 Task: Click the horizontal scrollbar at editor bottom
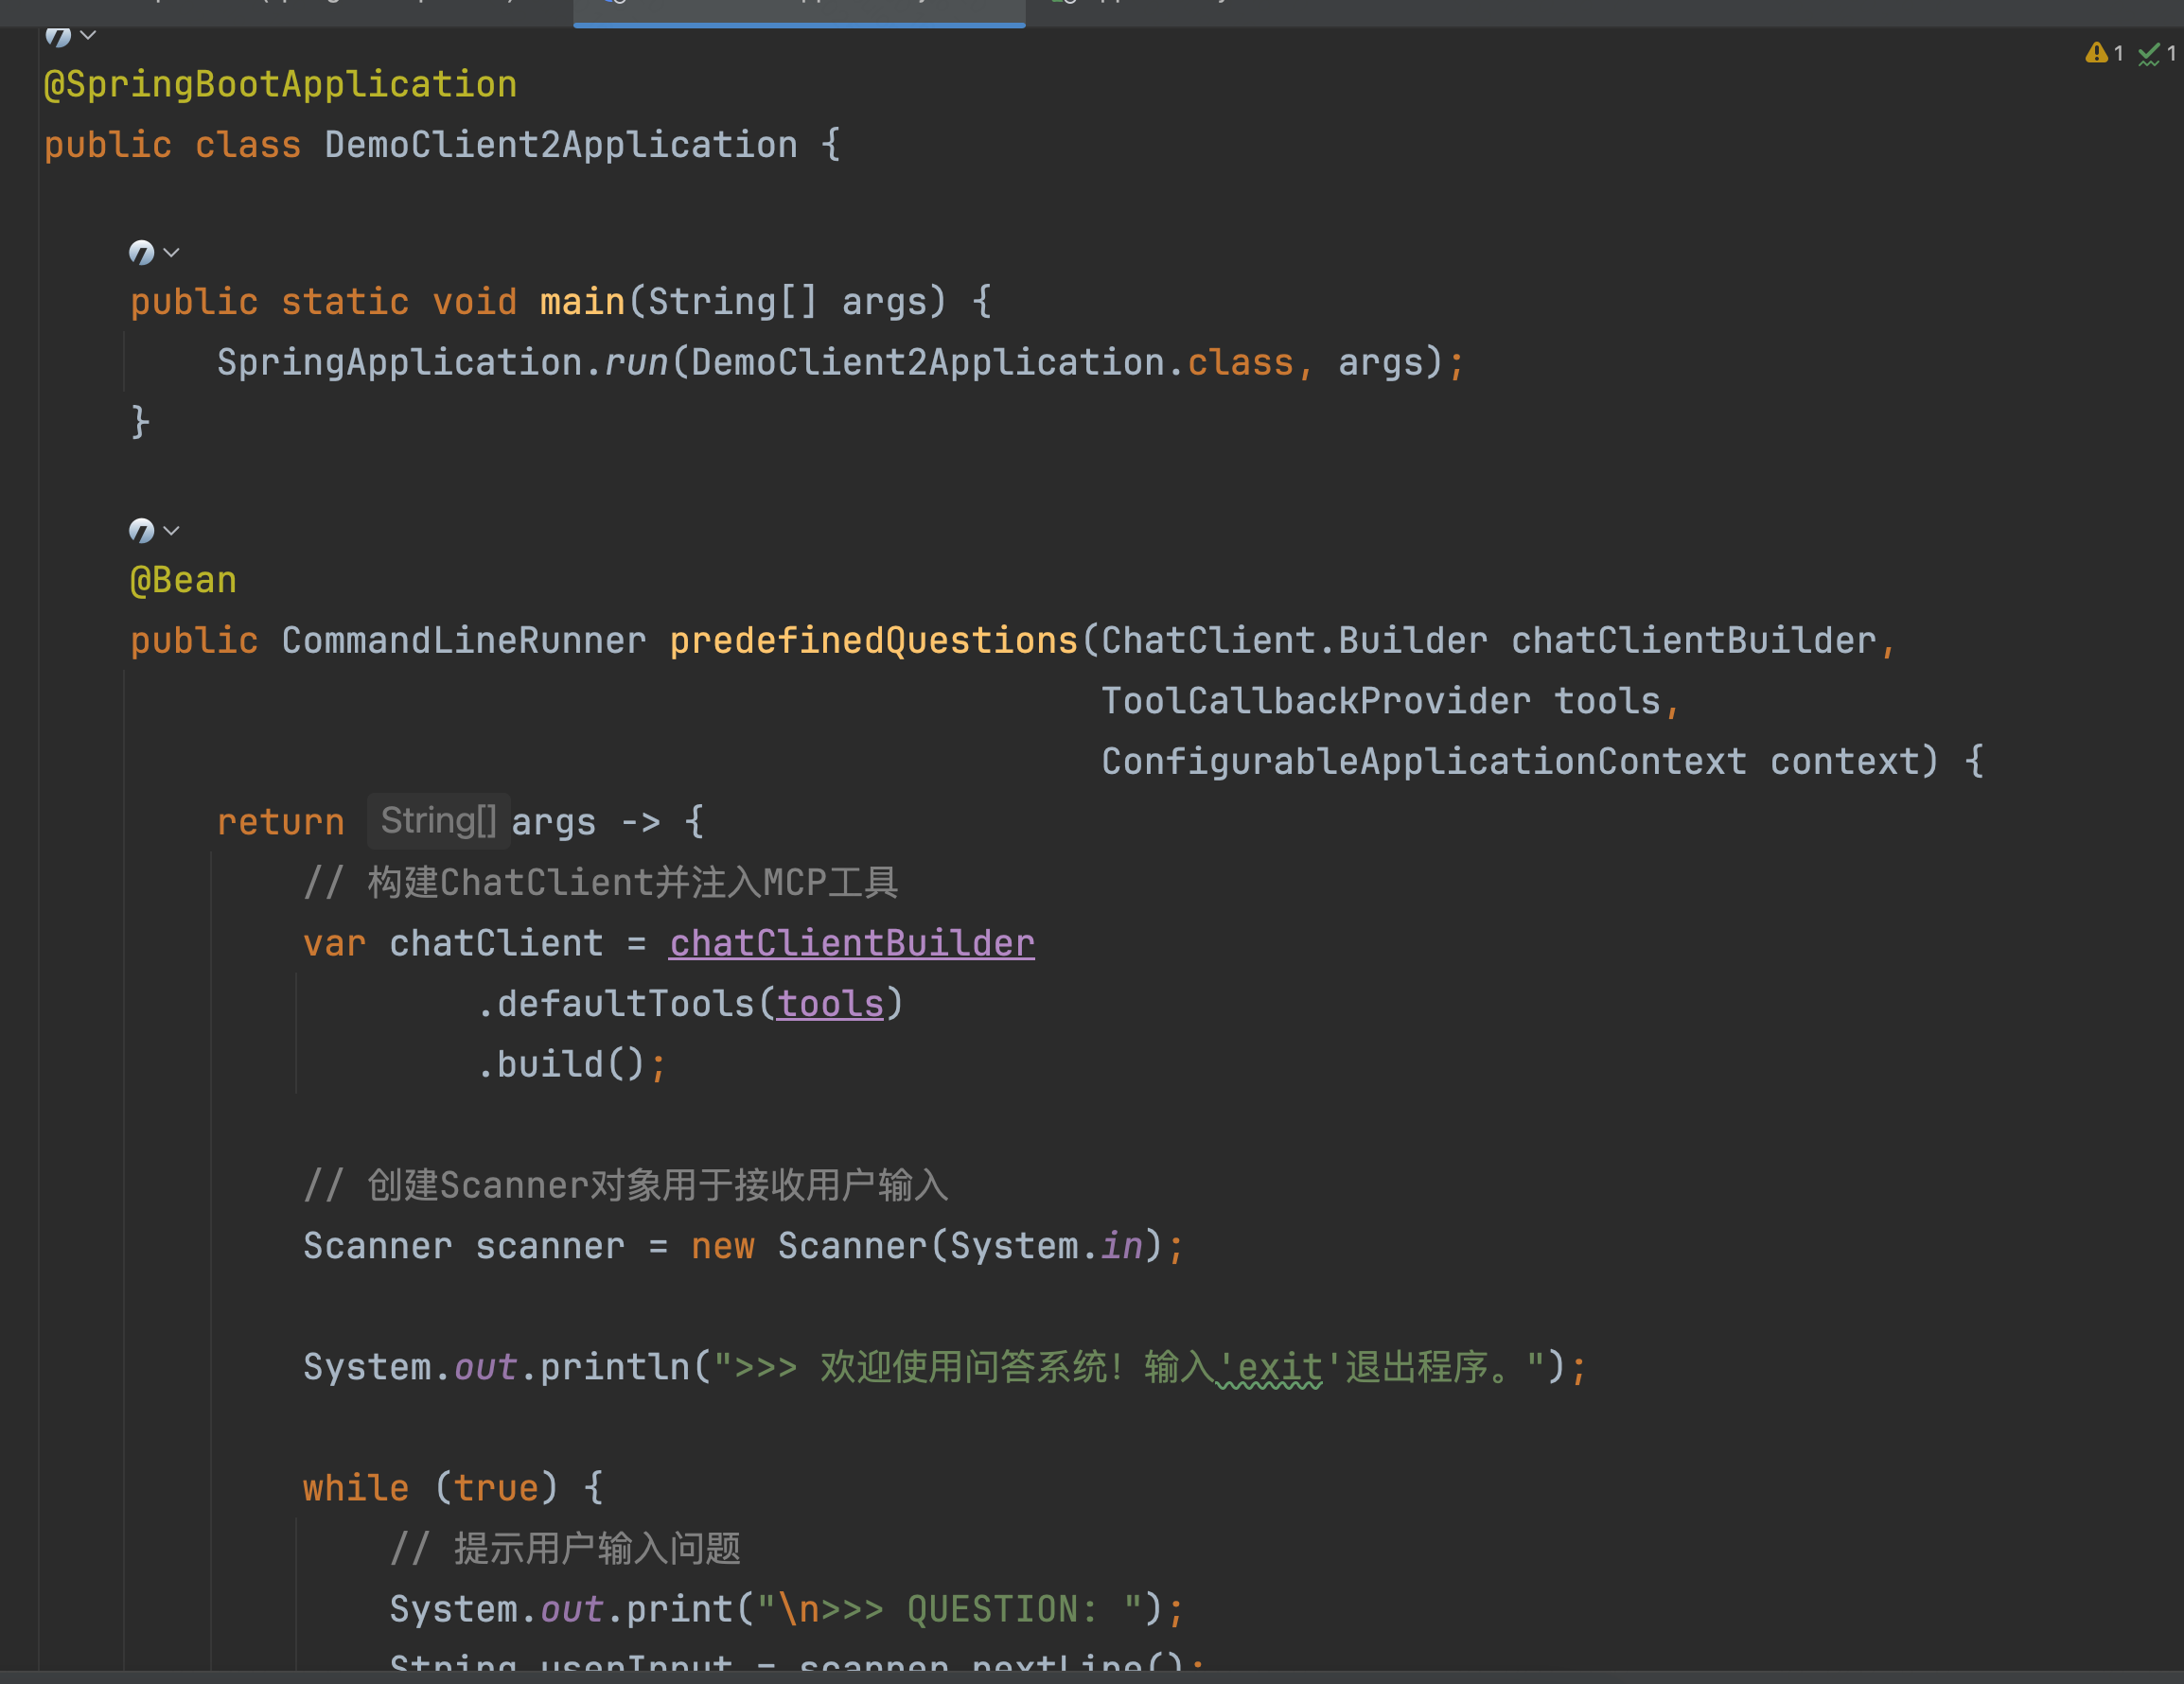tap(1090, 1677)
